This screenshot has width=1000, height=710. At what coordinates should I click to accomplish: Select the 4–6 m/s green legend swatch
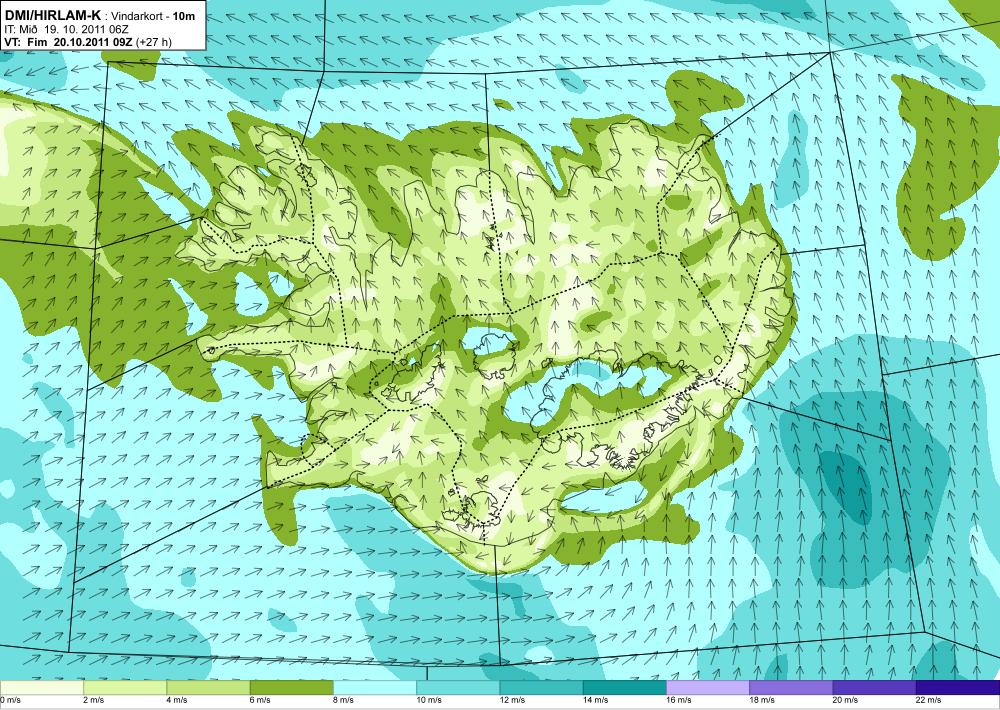tap(208, 688)
